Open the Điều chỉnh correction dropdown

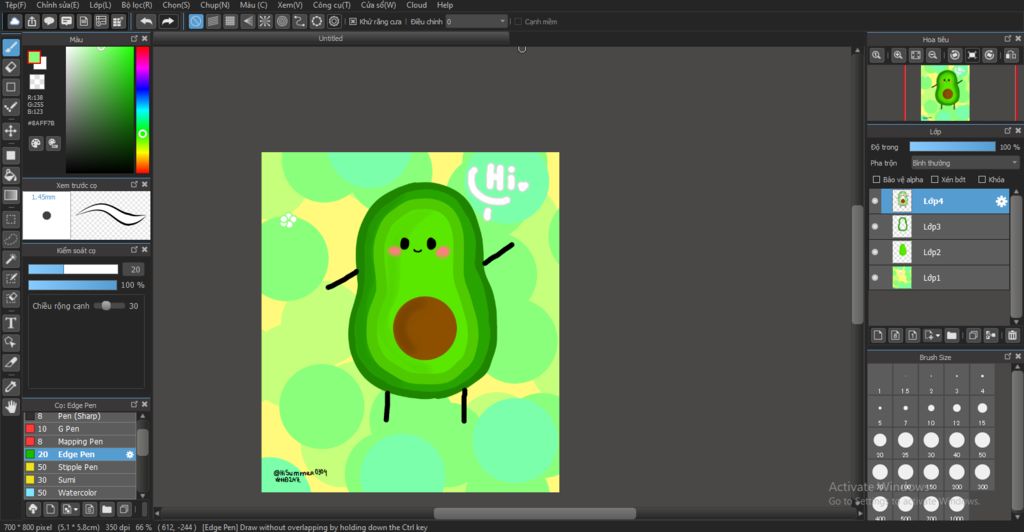477,22
